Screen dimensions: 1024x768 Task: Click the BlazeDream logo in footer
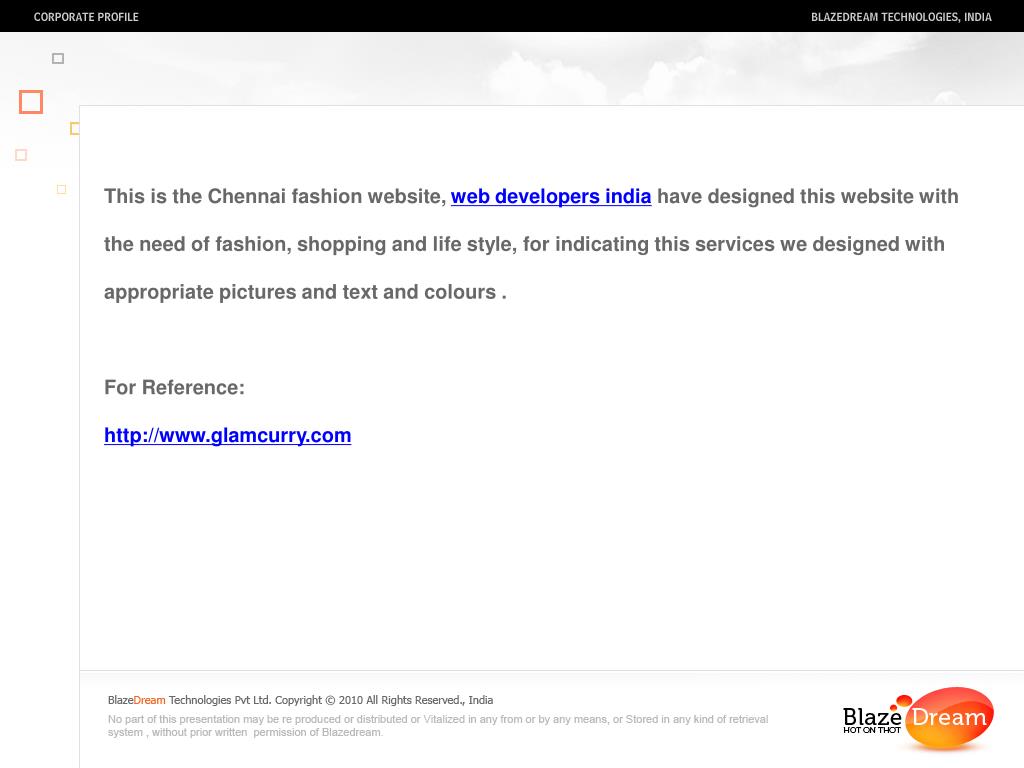pyautogui.click(x=918, y=718)
